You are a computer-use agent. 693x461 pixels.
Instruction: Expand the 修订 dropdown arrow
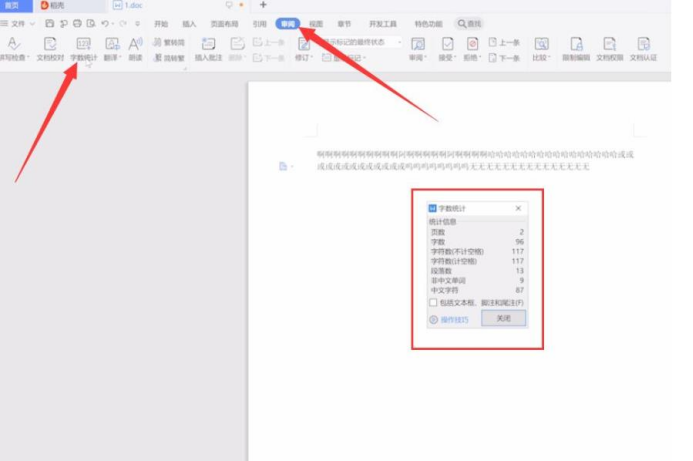coord(312,58)
